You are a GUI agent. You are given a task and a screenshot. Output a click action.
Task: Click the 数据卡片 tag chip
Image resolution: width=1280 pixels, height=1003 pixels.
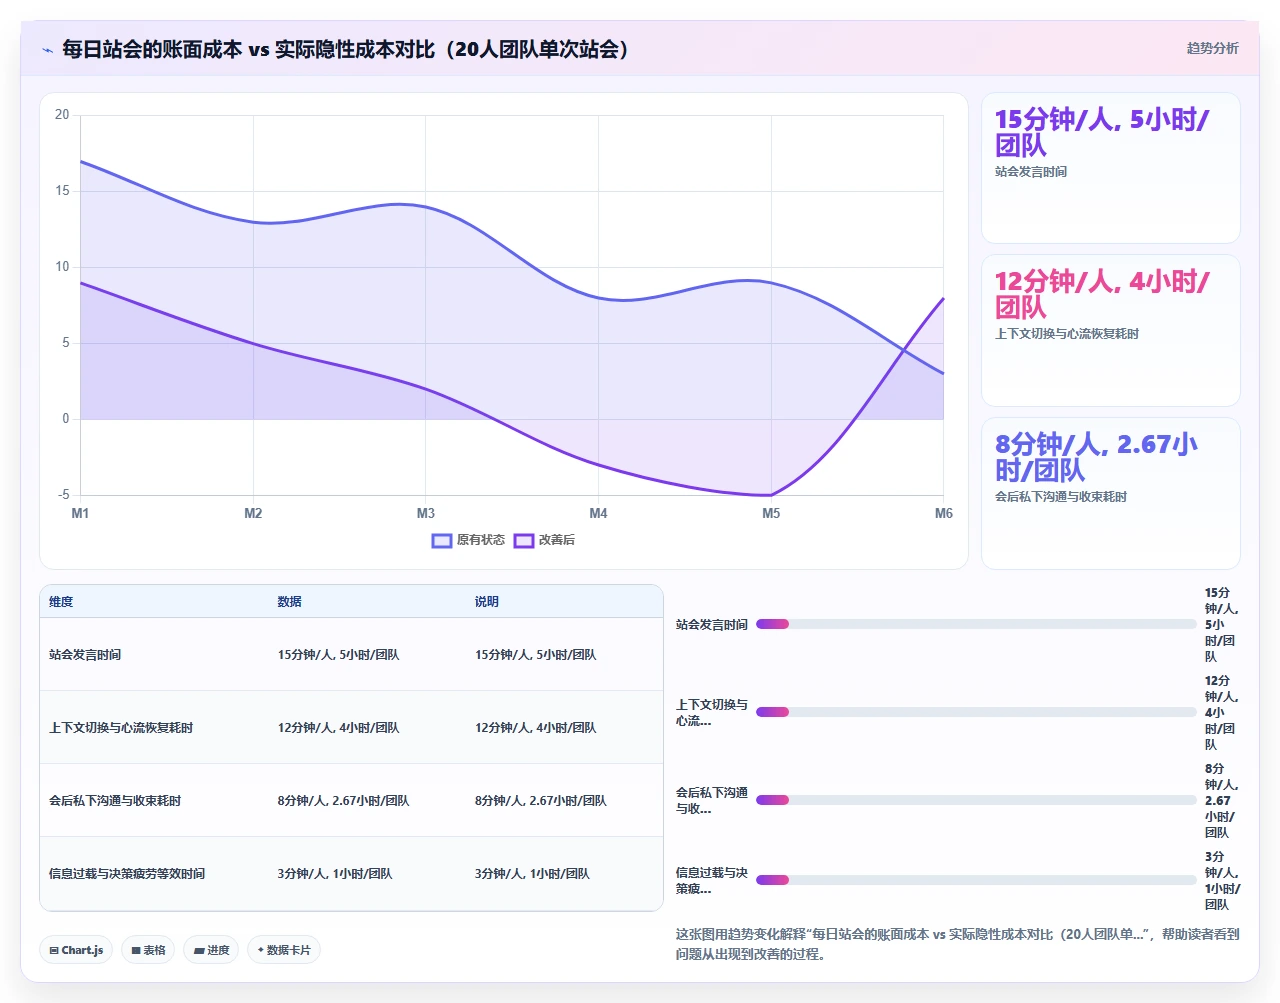pyautogui.click(x=284, y=950)
